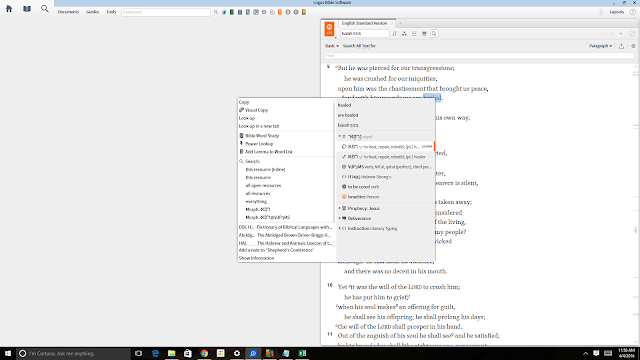Click the Isaiah reference box
This screenshot has height=360, width=640.
364,34
